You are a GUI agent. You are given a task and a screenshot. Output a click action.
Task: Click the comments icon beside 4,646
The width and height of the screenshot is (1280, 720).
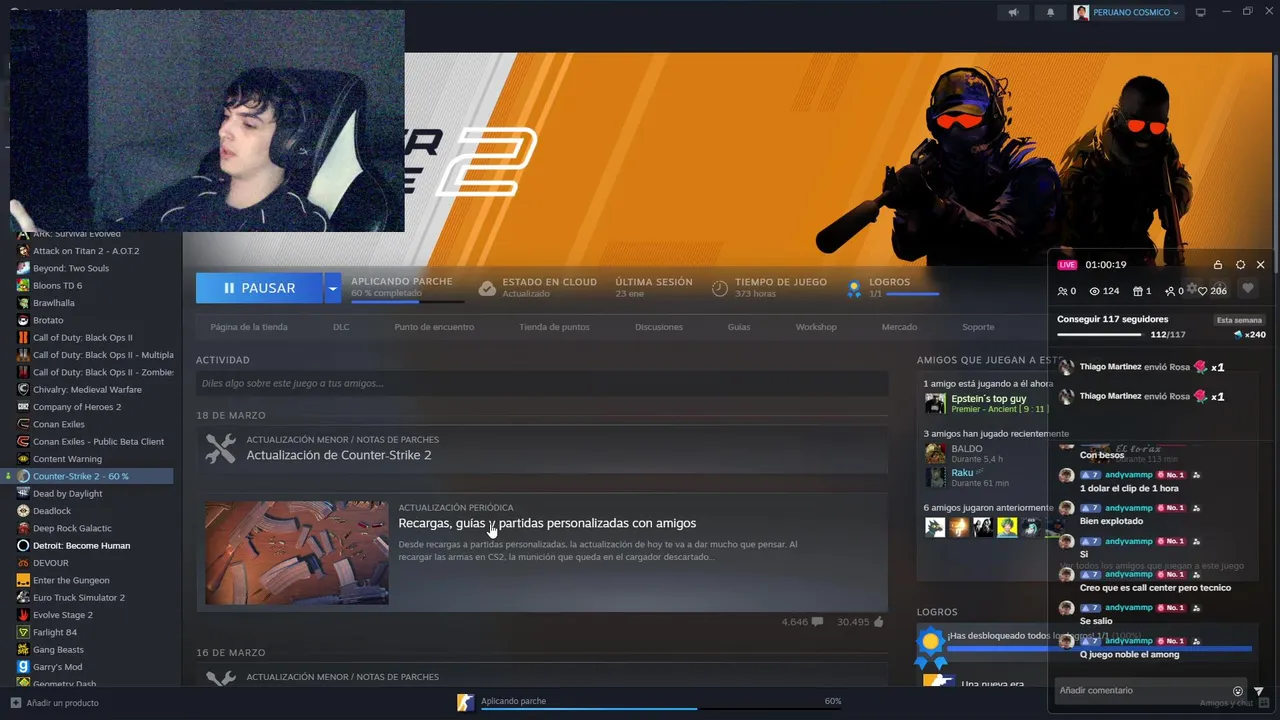point(817,622)
